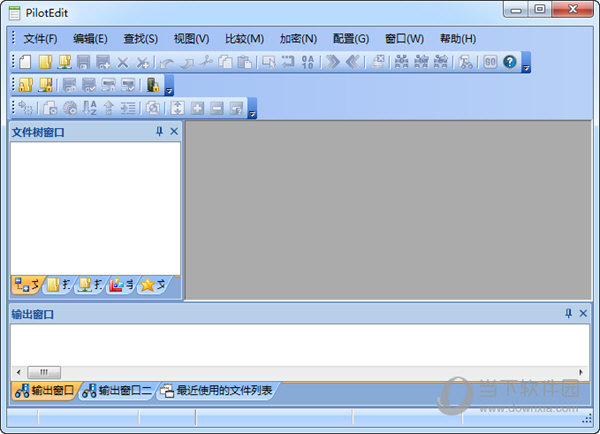Open the 配置(G) menu
The width and height of the screenshot is (600, 434).
click(351, 39)
